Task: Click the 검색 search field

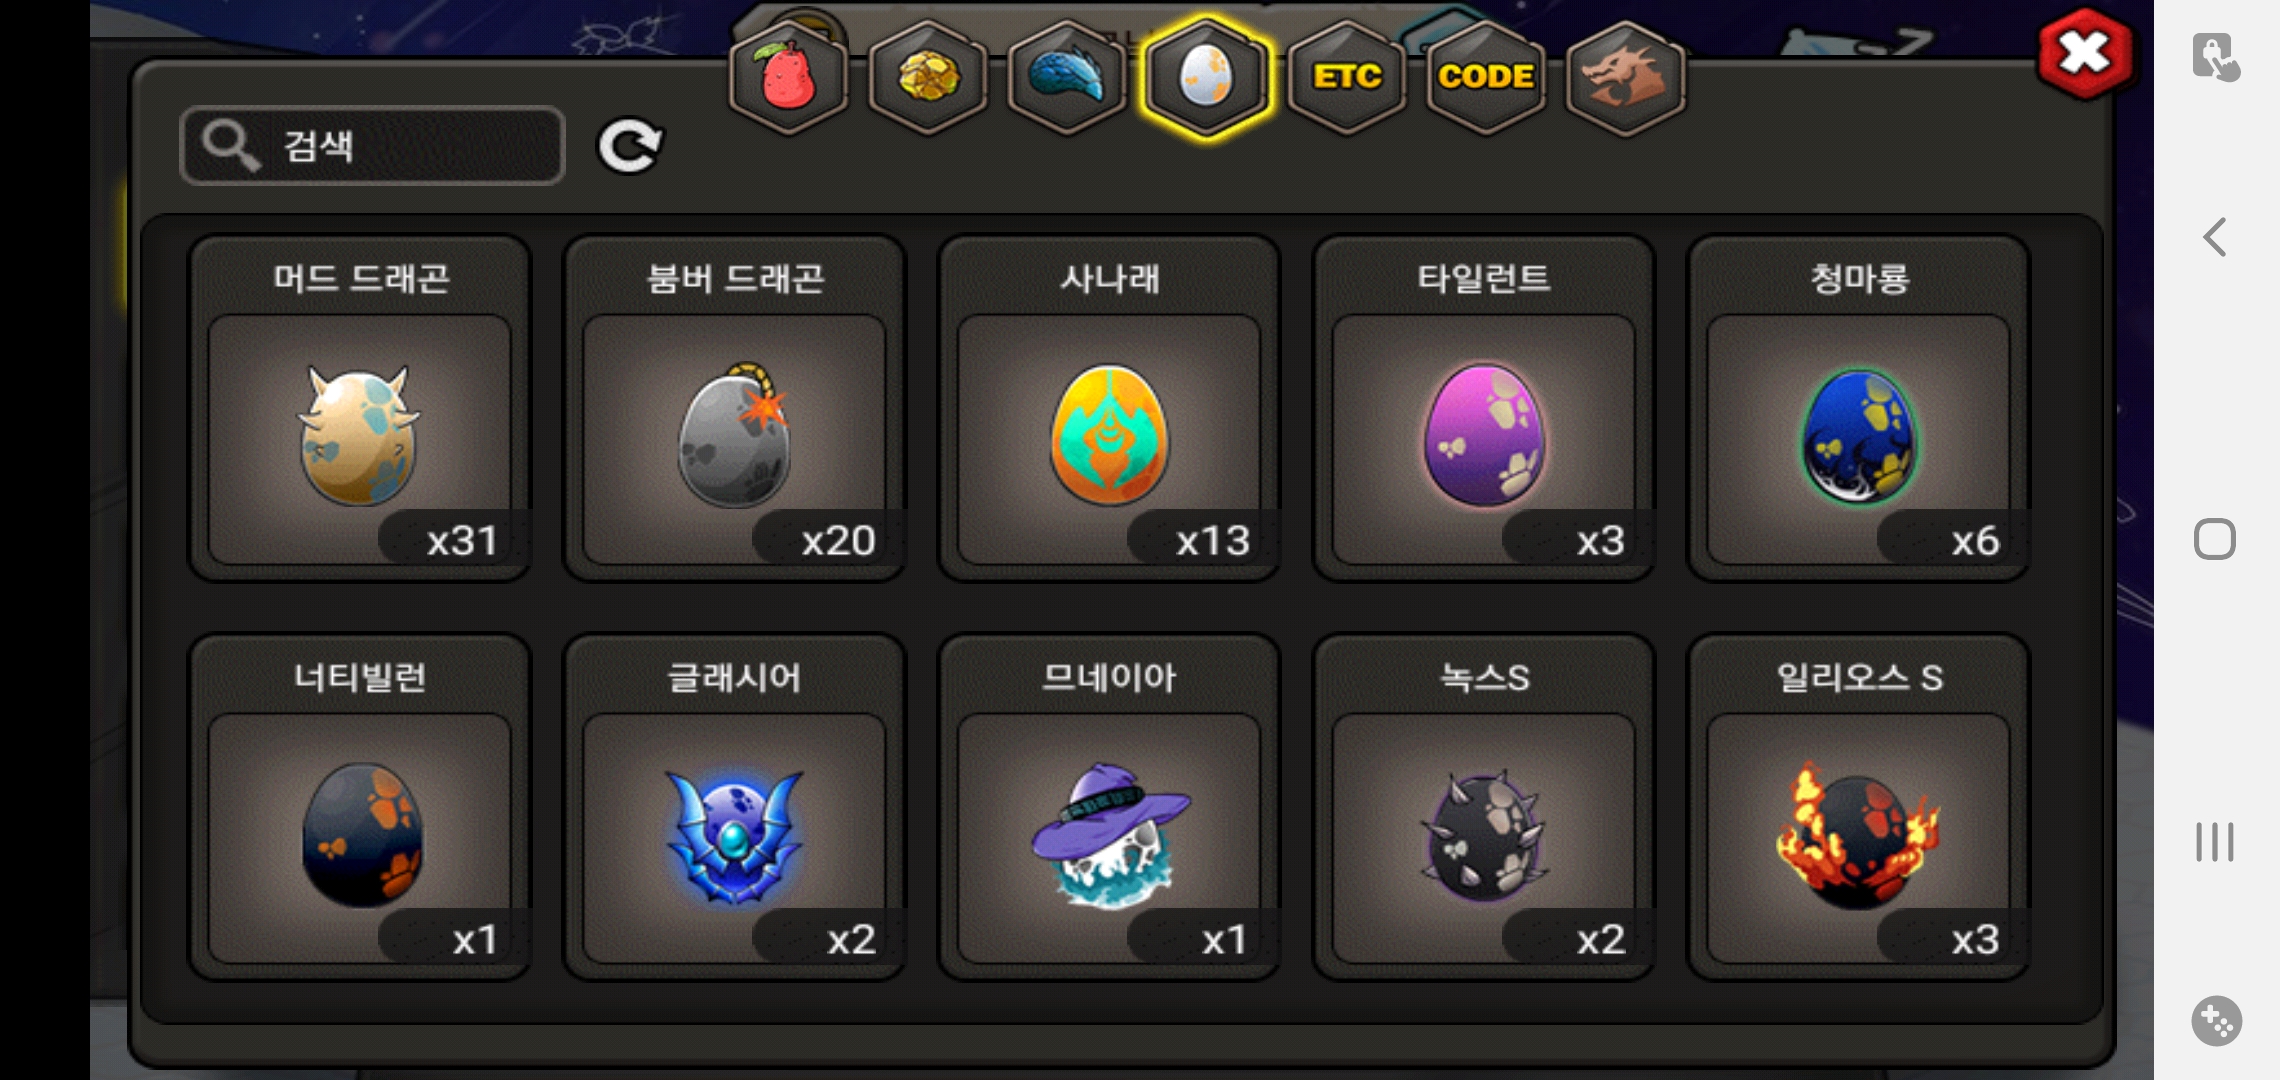Action: click(372, 146)
